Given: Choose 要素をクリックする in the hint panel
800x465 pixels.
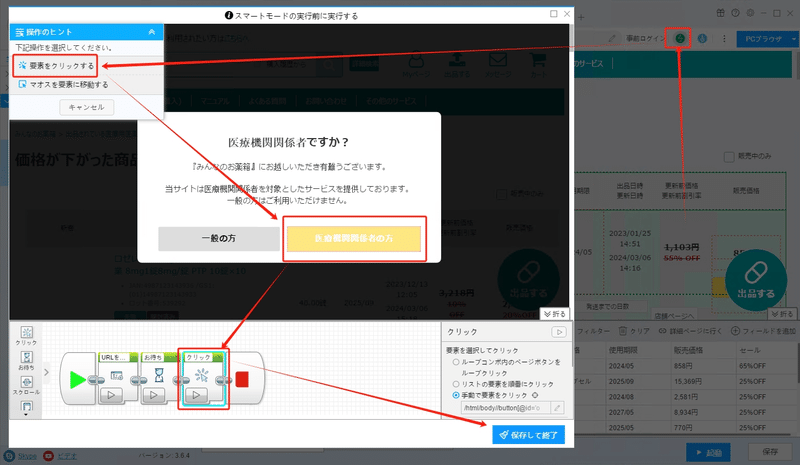Looking at the screenshot, I should 55,66.
